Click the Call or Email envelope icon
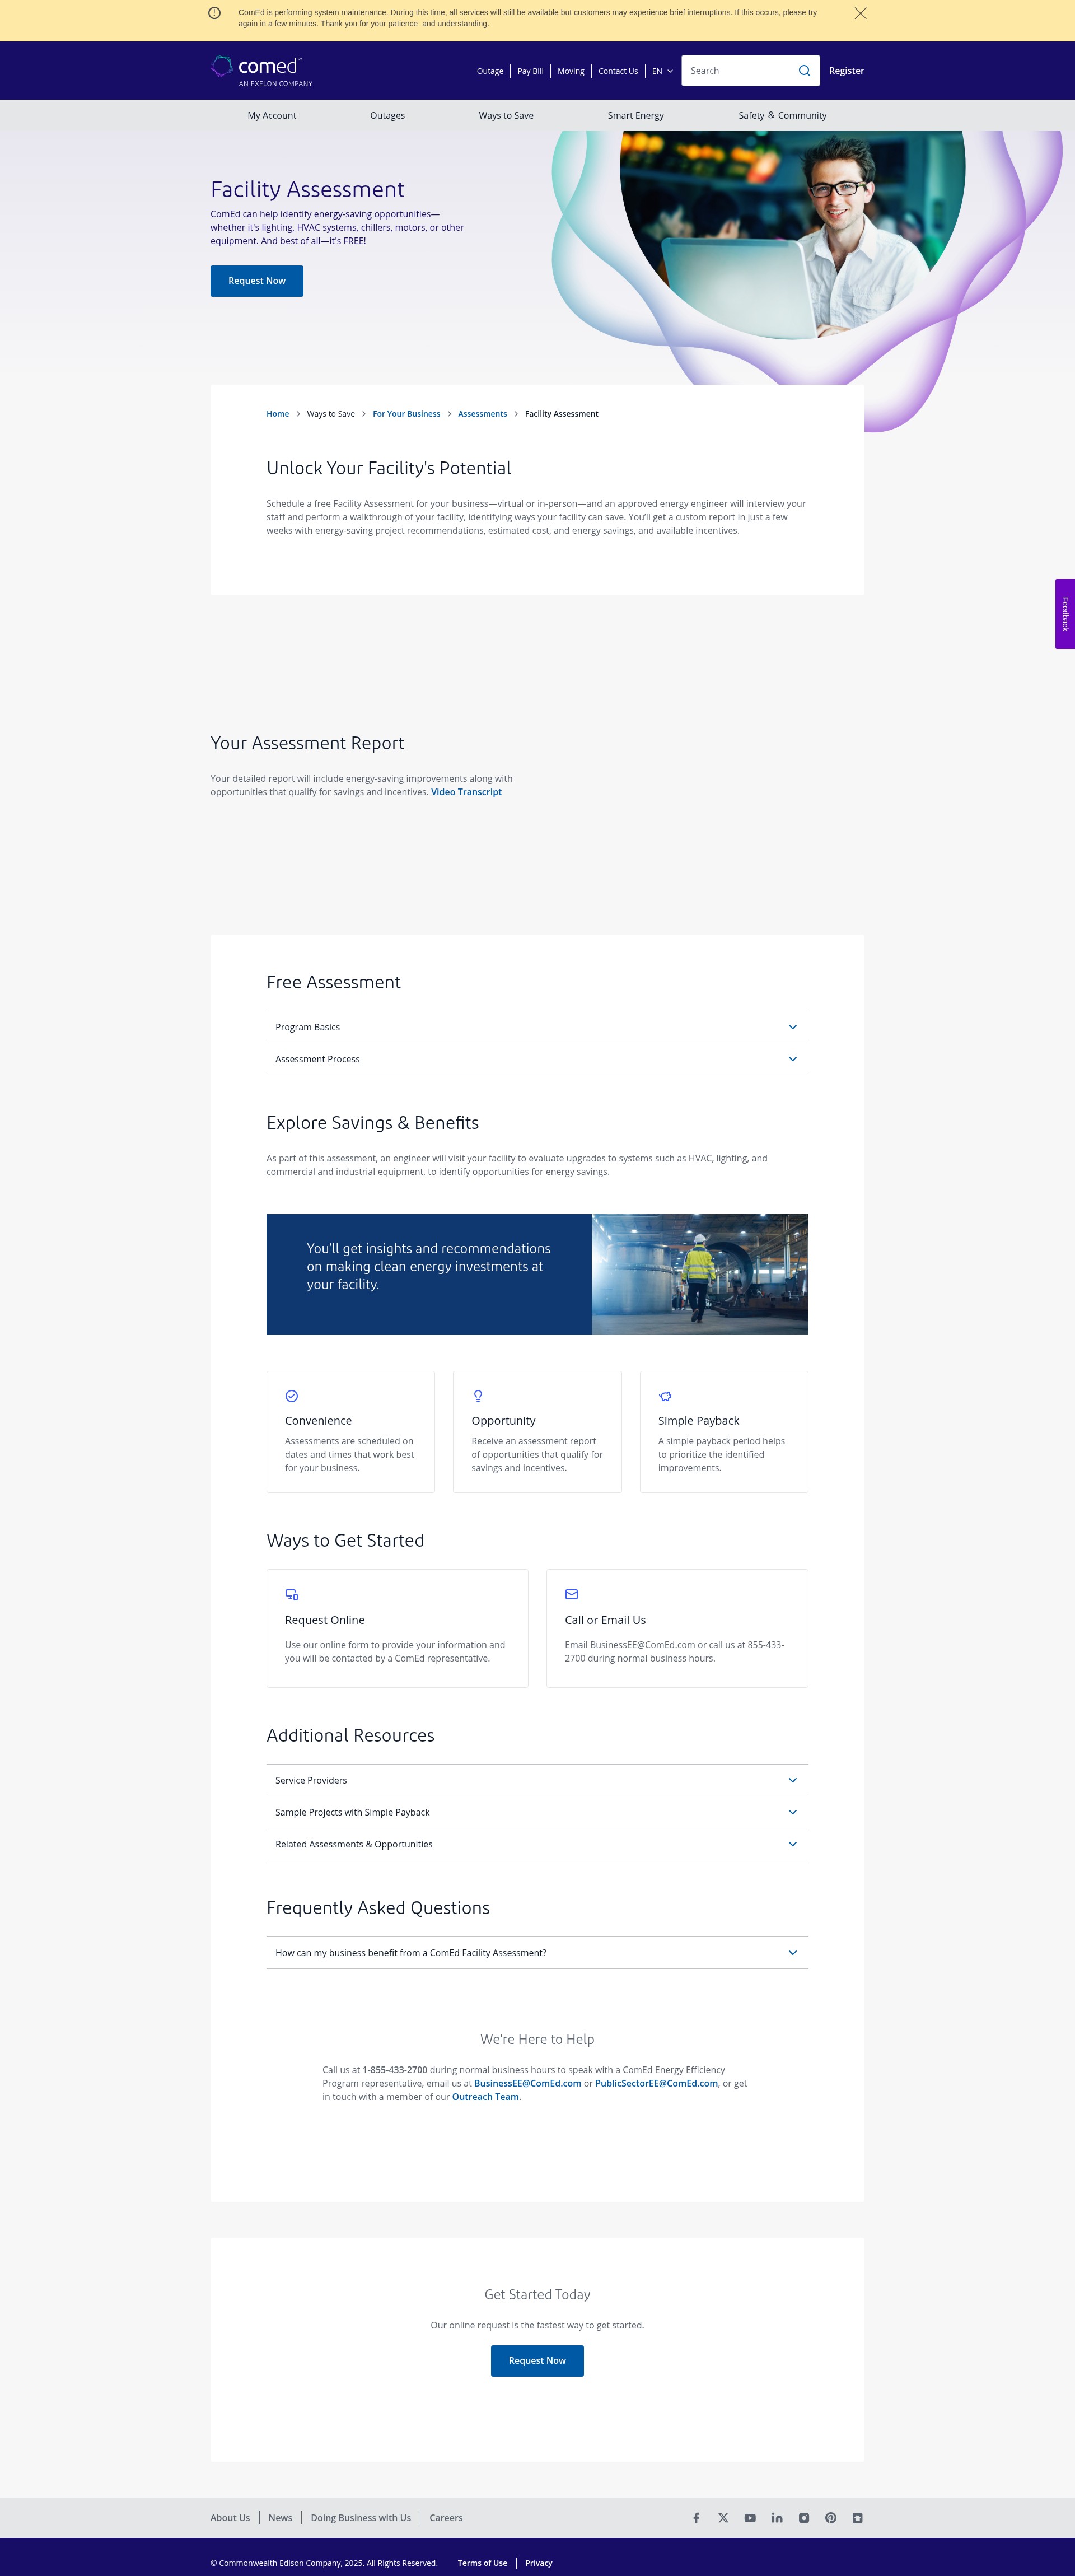This screenshot has height=2576, width=1075. point(572,1594)
